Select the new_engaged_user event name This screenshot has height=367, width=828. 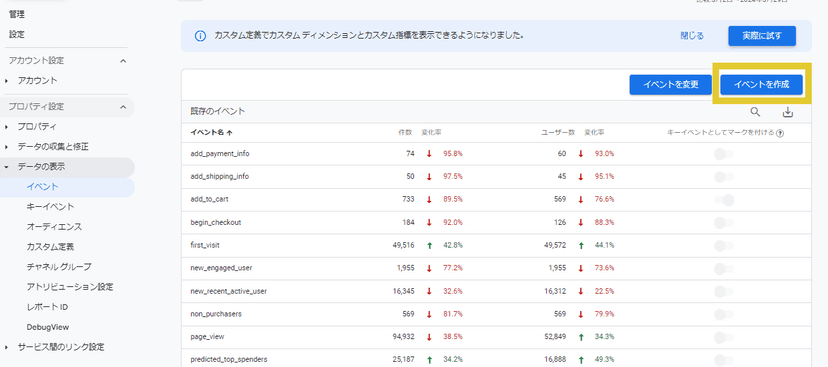pos(221,268)
